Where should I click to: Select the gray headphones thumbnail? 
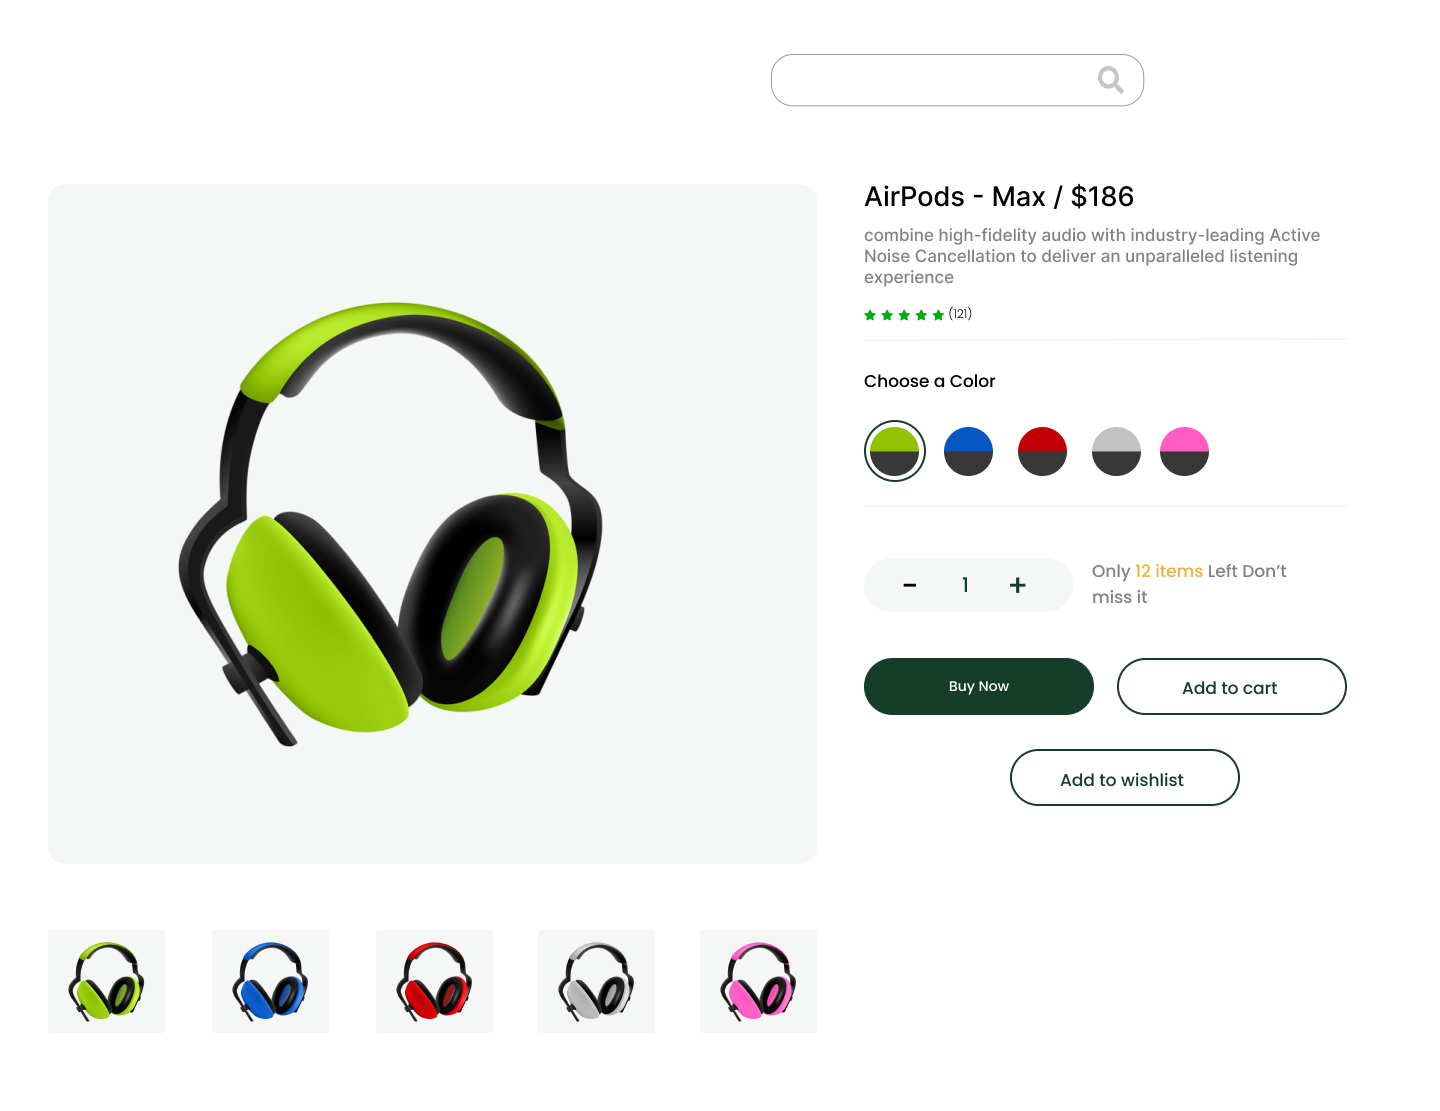tap(596, 981)
